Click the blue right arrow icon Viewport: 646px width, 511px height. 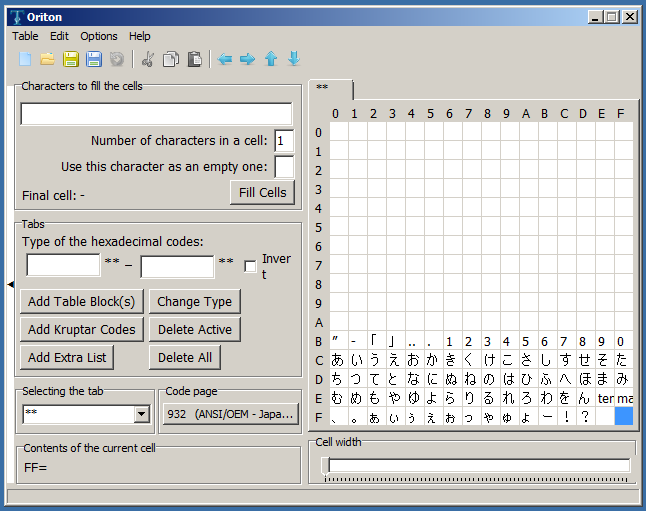coord(248,59)
